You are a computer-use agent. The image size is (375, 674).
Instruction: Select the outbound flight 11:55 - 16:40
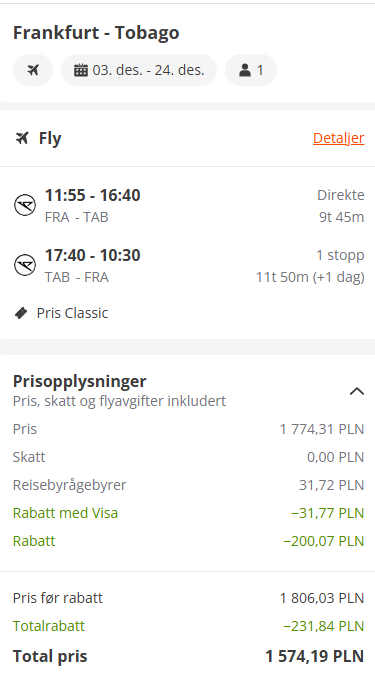click(x=189, y=205)
